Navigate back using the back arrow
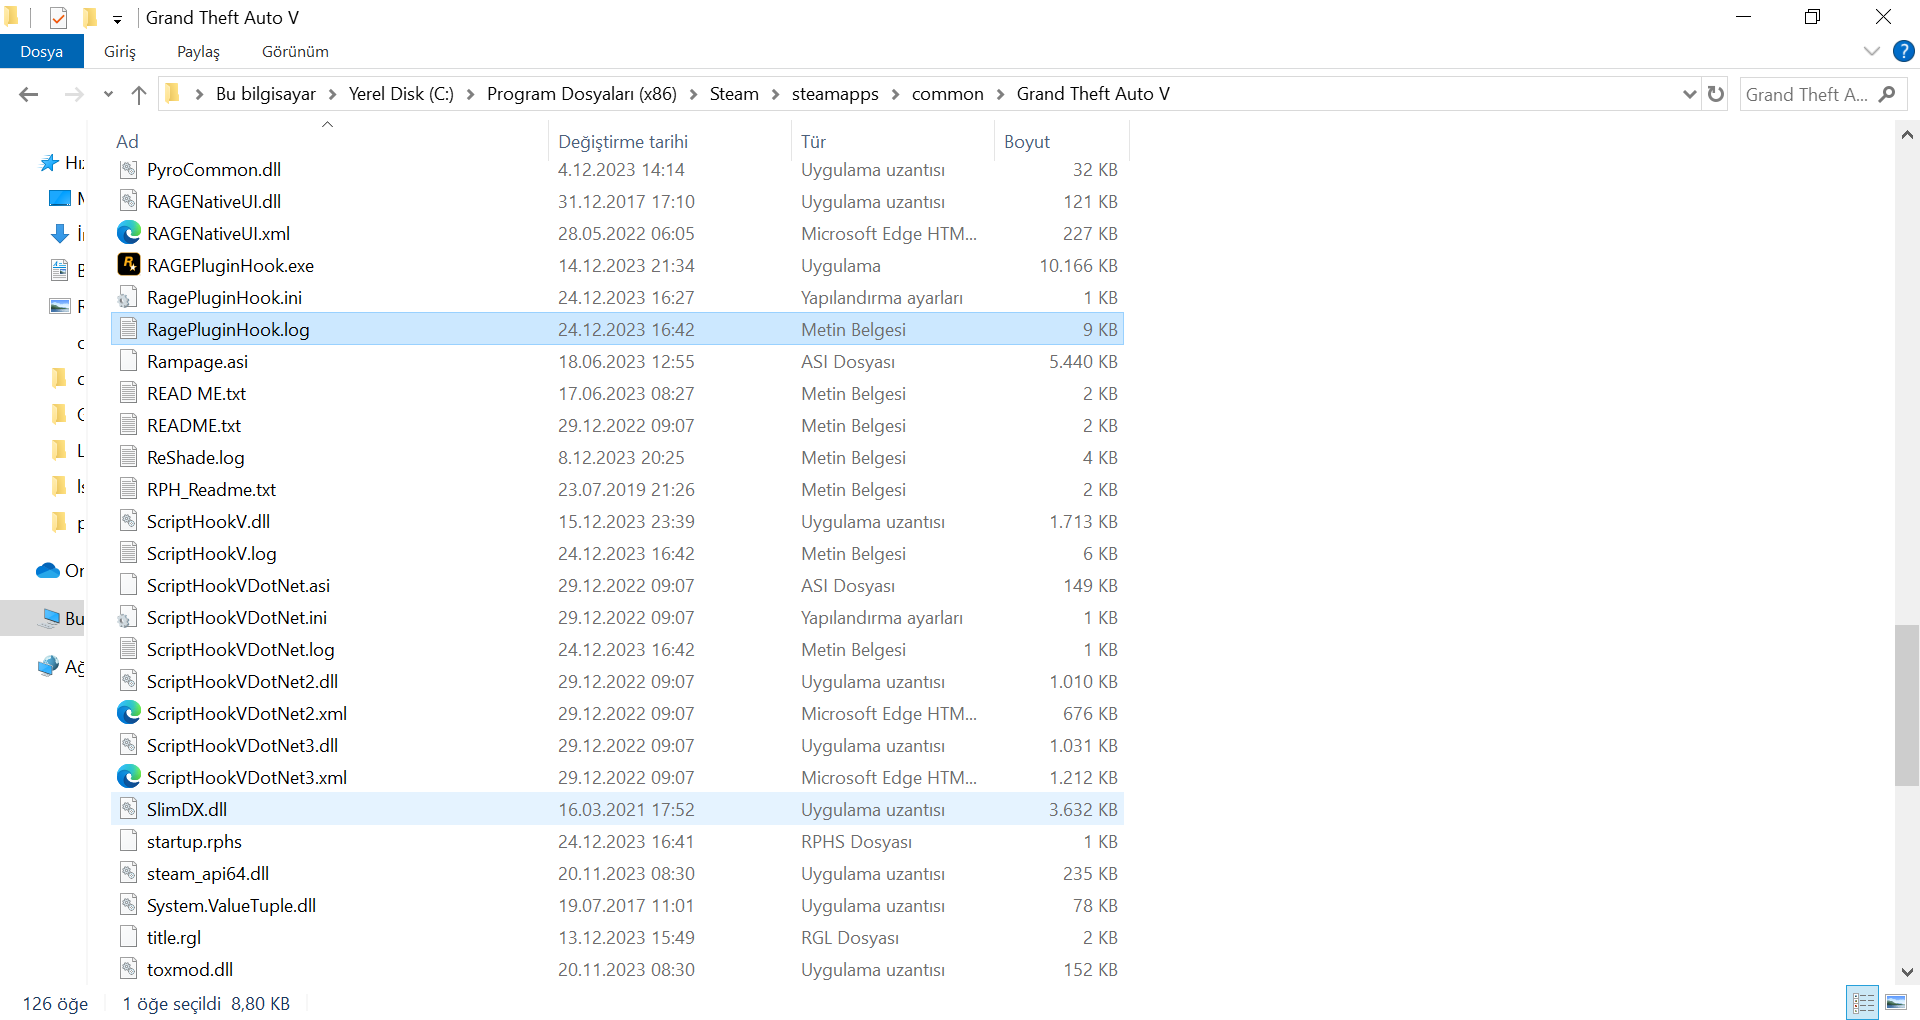 tap(29, 94)
